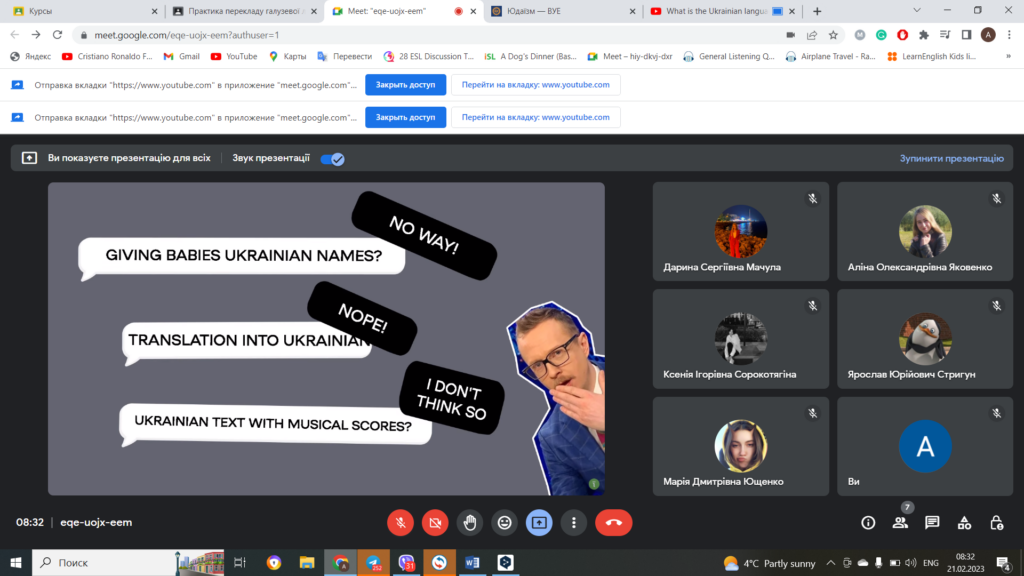1024x576 pixels.
Task: Click the first Закрыть доступ button
Action: [405, 85]
